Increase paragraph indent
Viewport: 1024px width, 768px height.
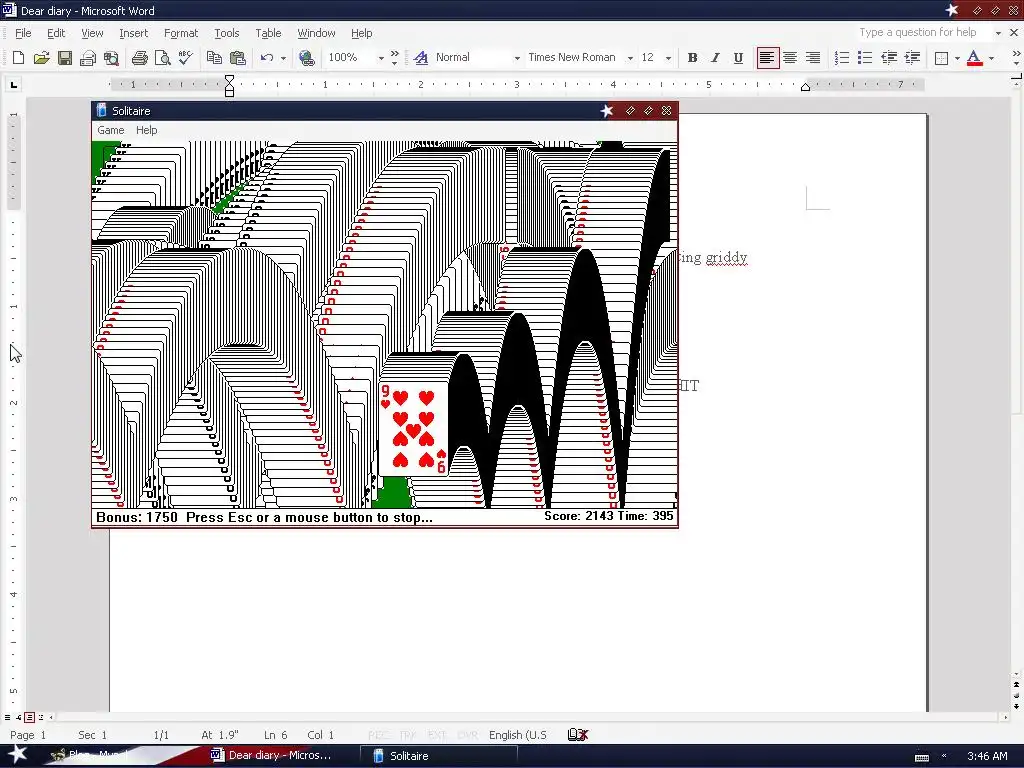point(912,57)
